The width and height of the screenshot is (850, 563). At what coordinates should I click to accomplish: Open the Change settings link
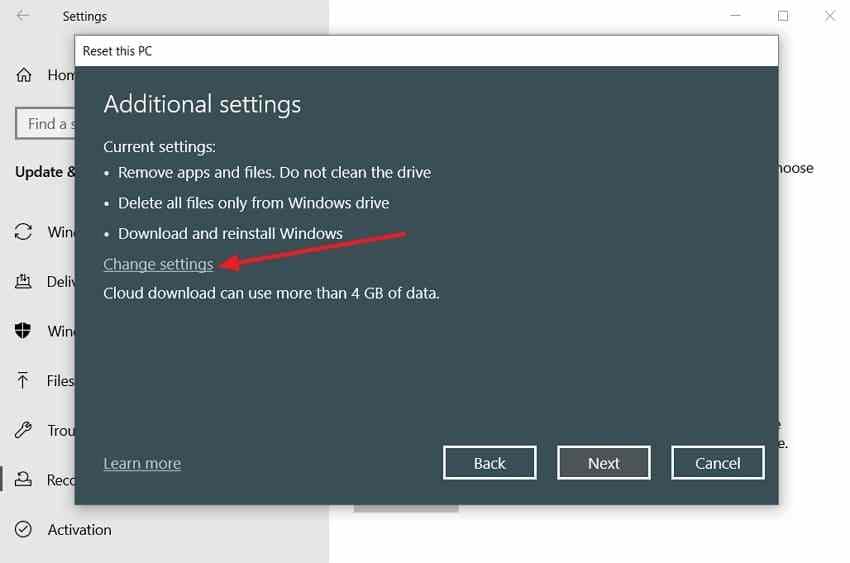(158, 264)
